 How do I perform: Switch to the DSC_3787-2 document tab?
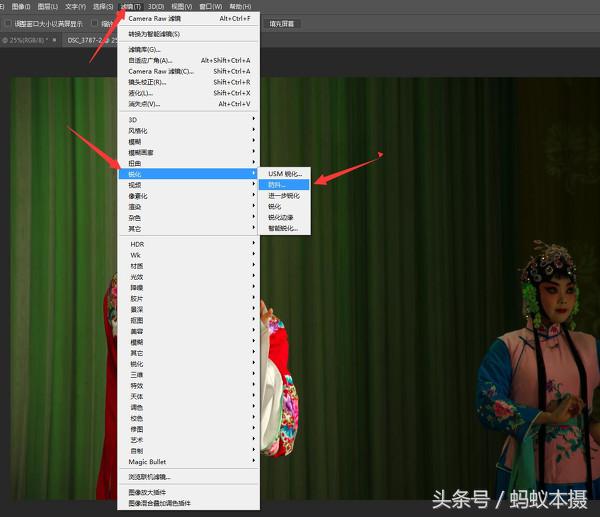point(90,40)
